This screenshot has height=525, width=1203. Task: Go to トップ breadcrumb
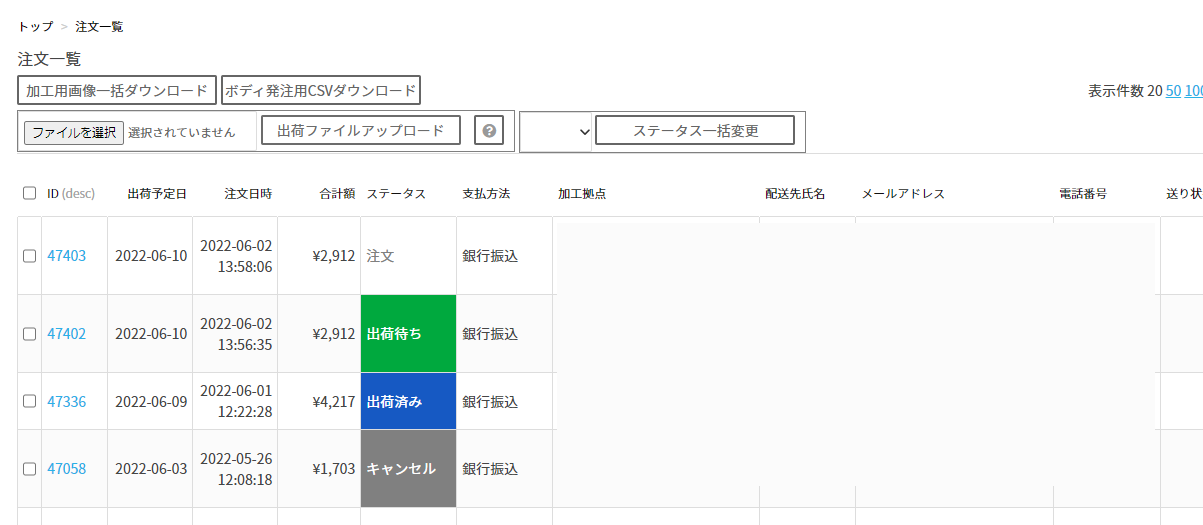(36, 26)
